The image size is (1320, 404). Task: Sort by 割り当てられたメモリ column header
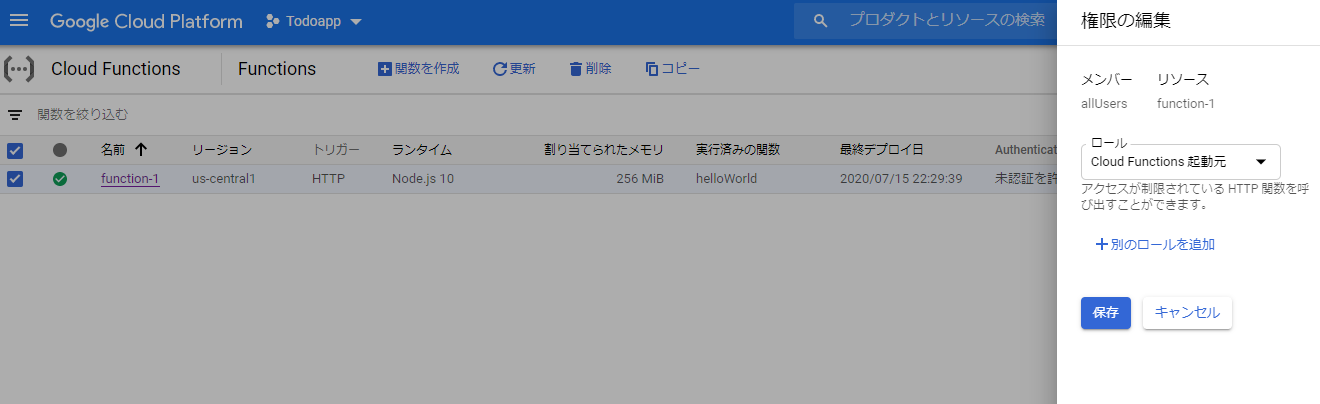[604, 150]
